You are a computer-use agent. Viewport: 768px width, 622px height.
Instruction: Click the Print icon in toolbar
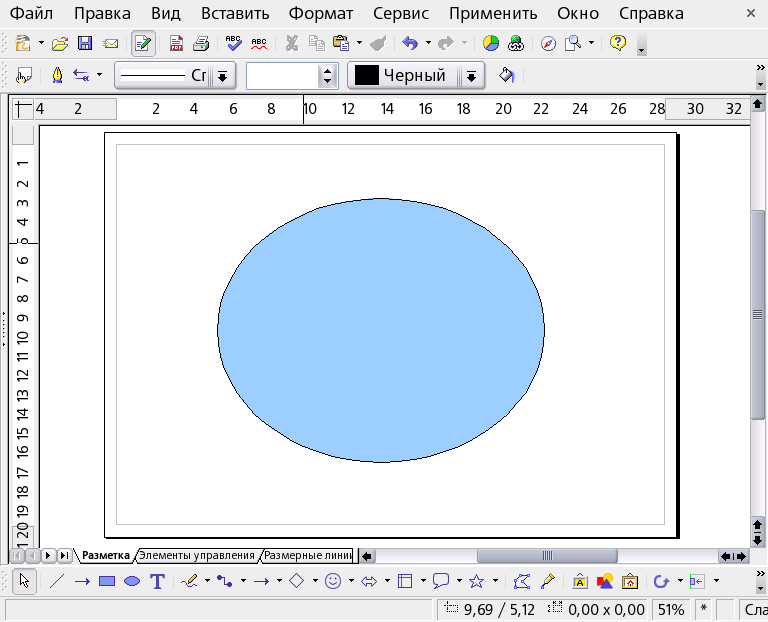click(201, 43)
